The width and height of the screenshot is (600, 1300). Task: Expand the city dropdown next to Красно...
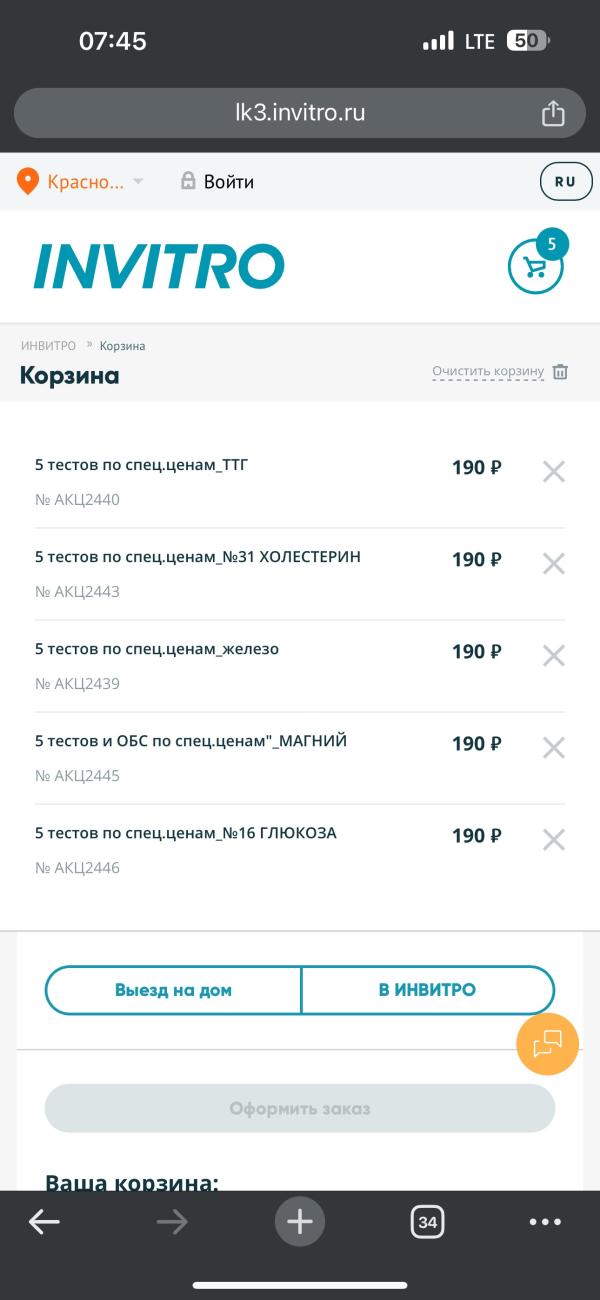(x=138, y=182)
